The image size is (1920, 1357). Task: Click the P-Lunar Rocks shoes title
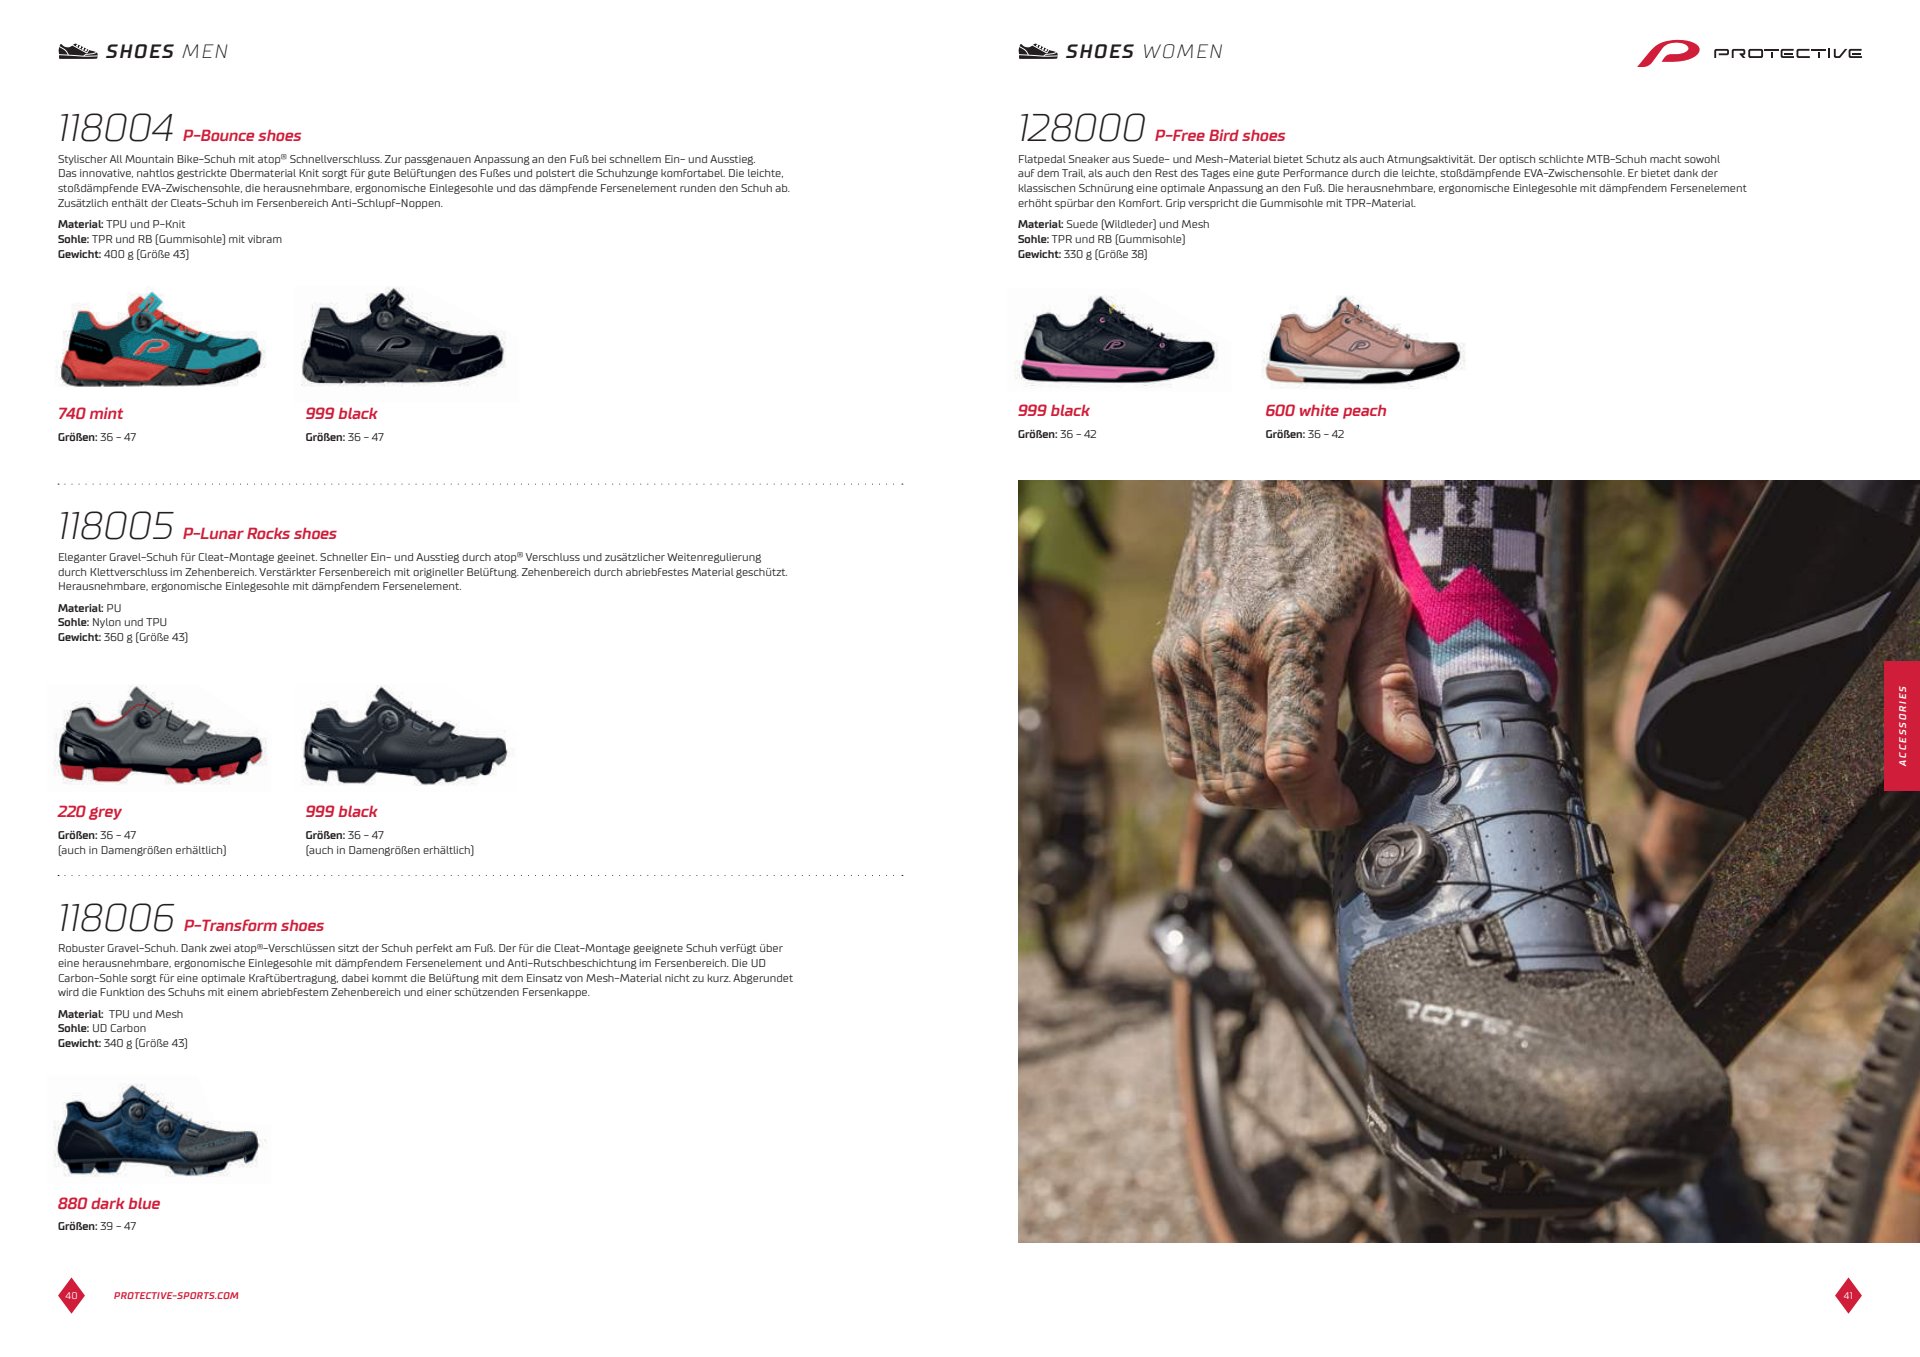click(x=260, y=534)
